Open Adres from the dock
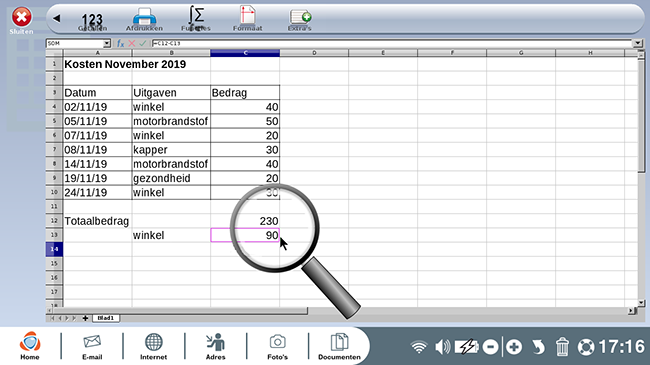 coord(216,347)
